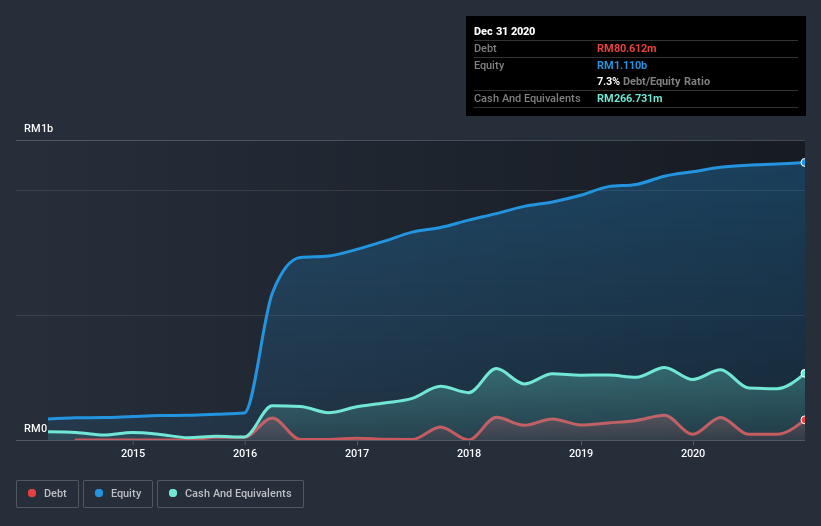Click the 2017 x-axis label
The height and width of the screenshot is (526, 821).
click(357, 453)
